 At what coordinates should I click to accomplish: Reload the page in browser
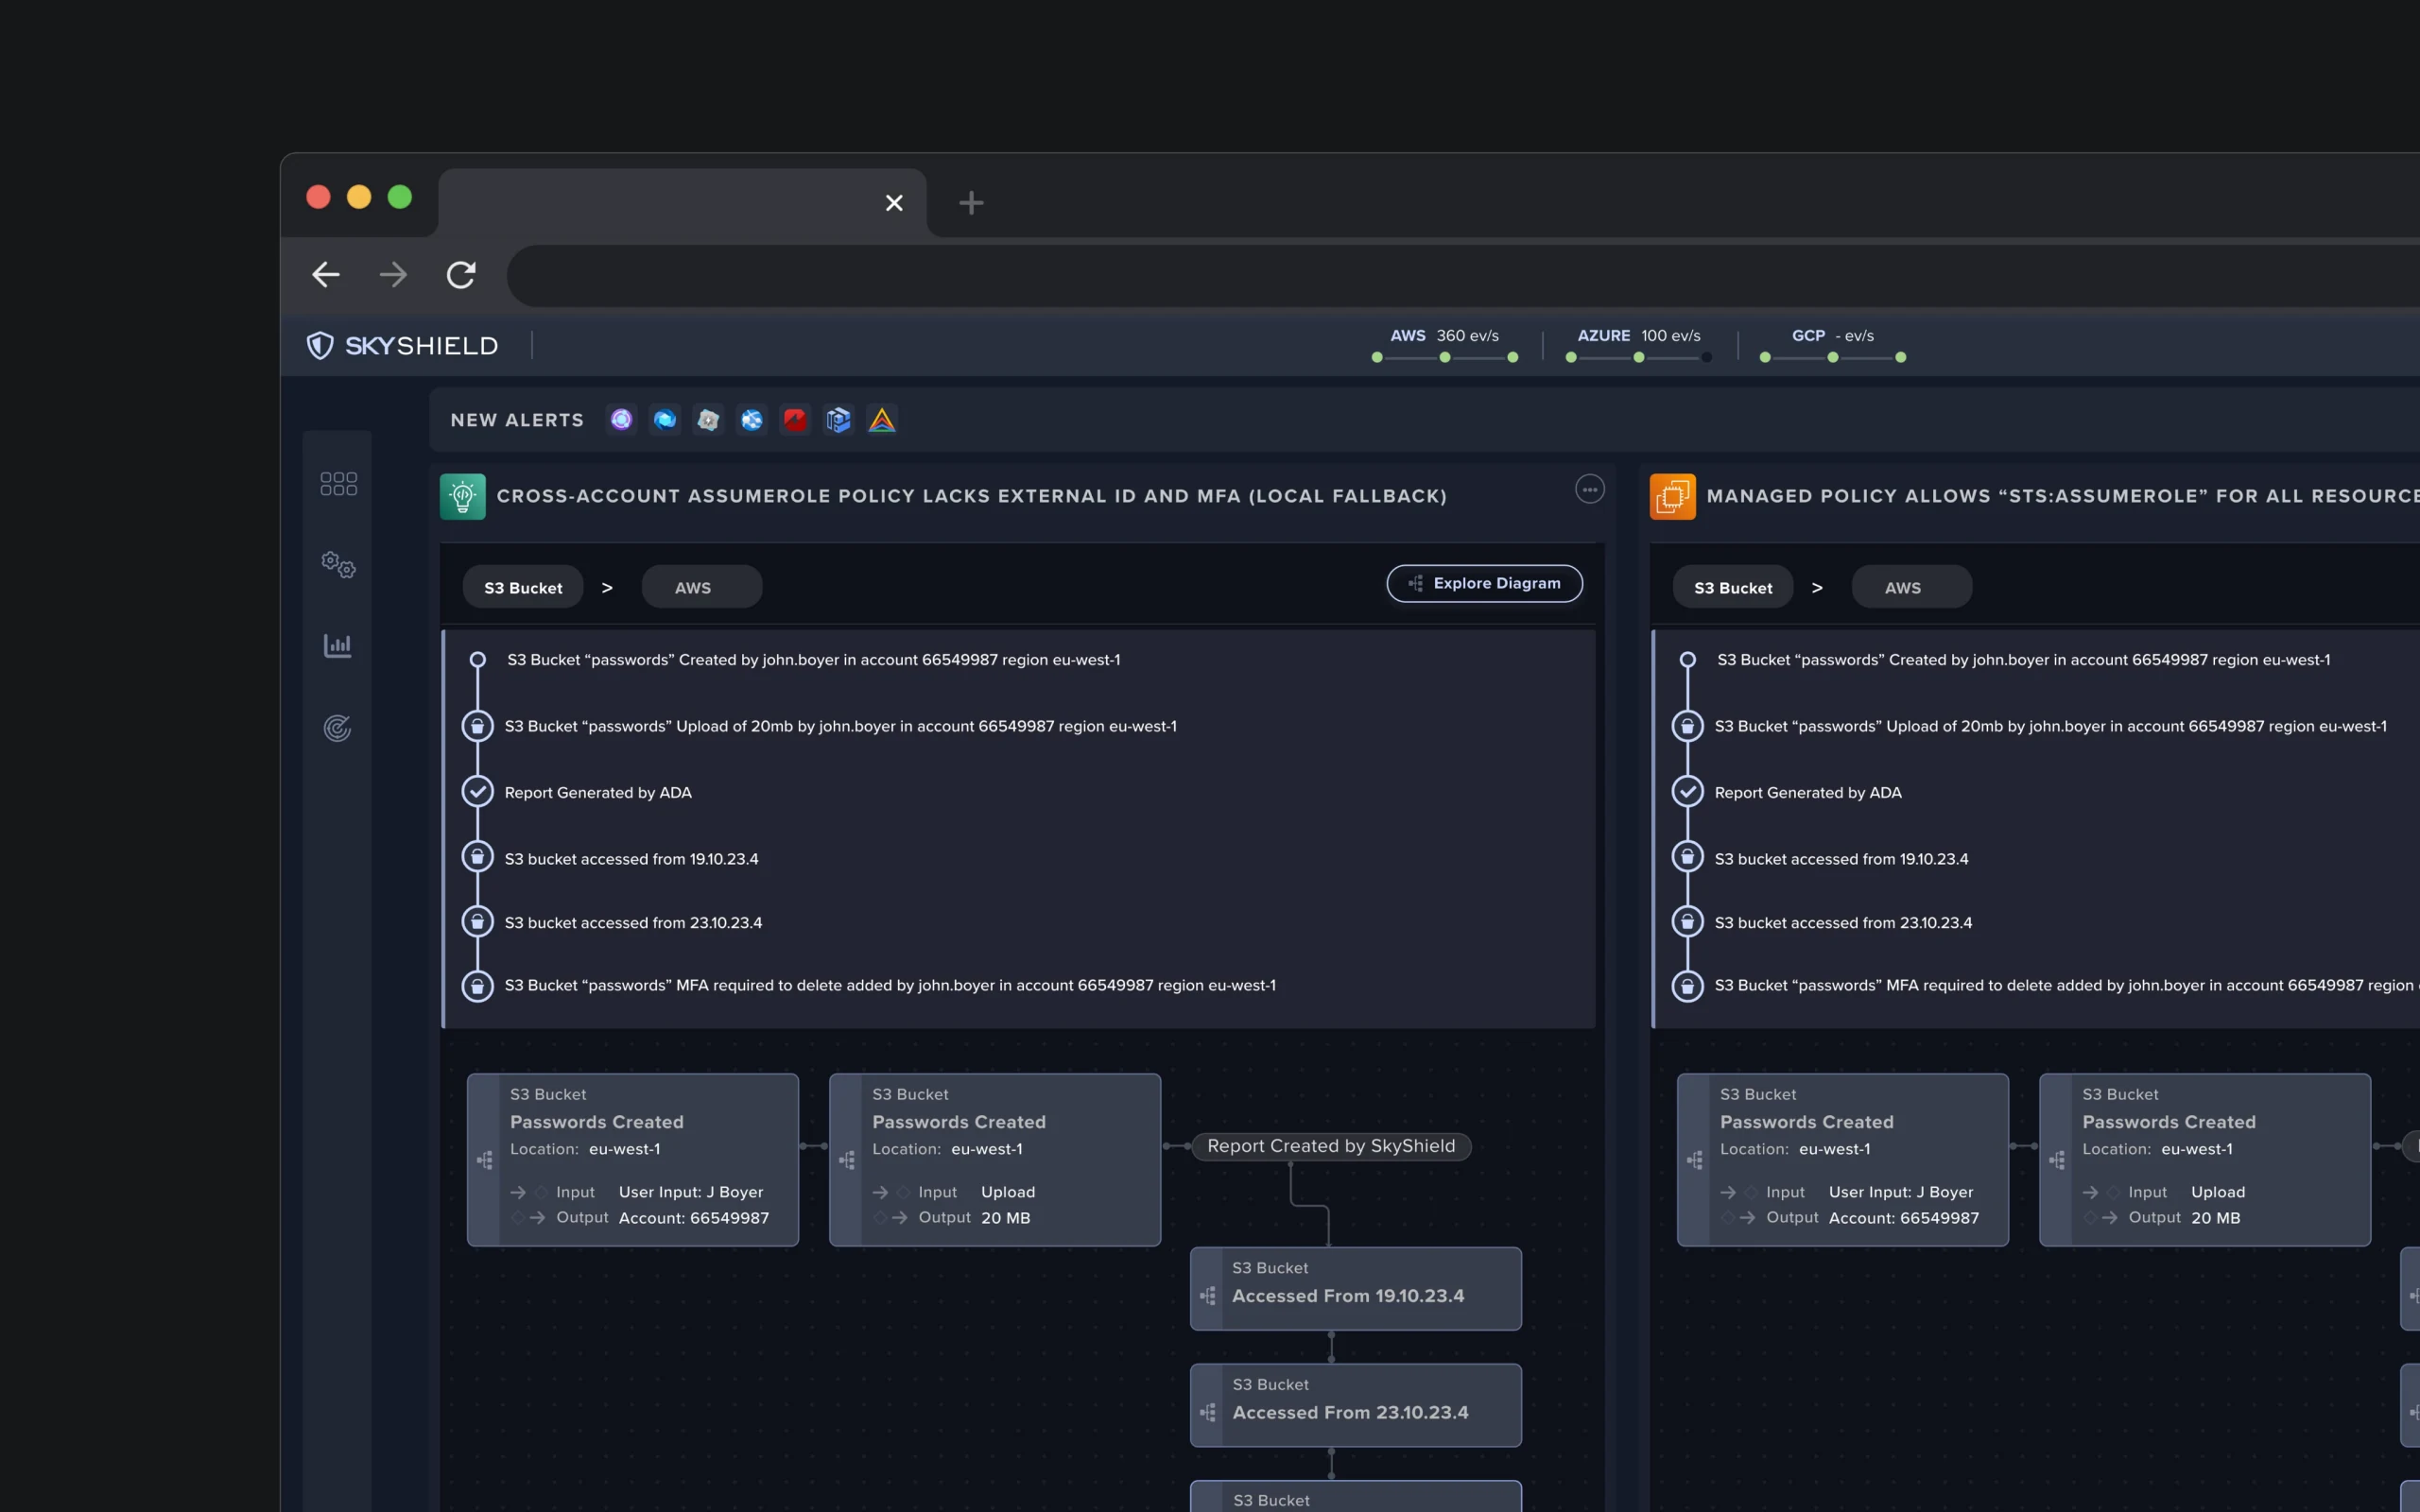(x=461, y=274)
